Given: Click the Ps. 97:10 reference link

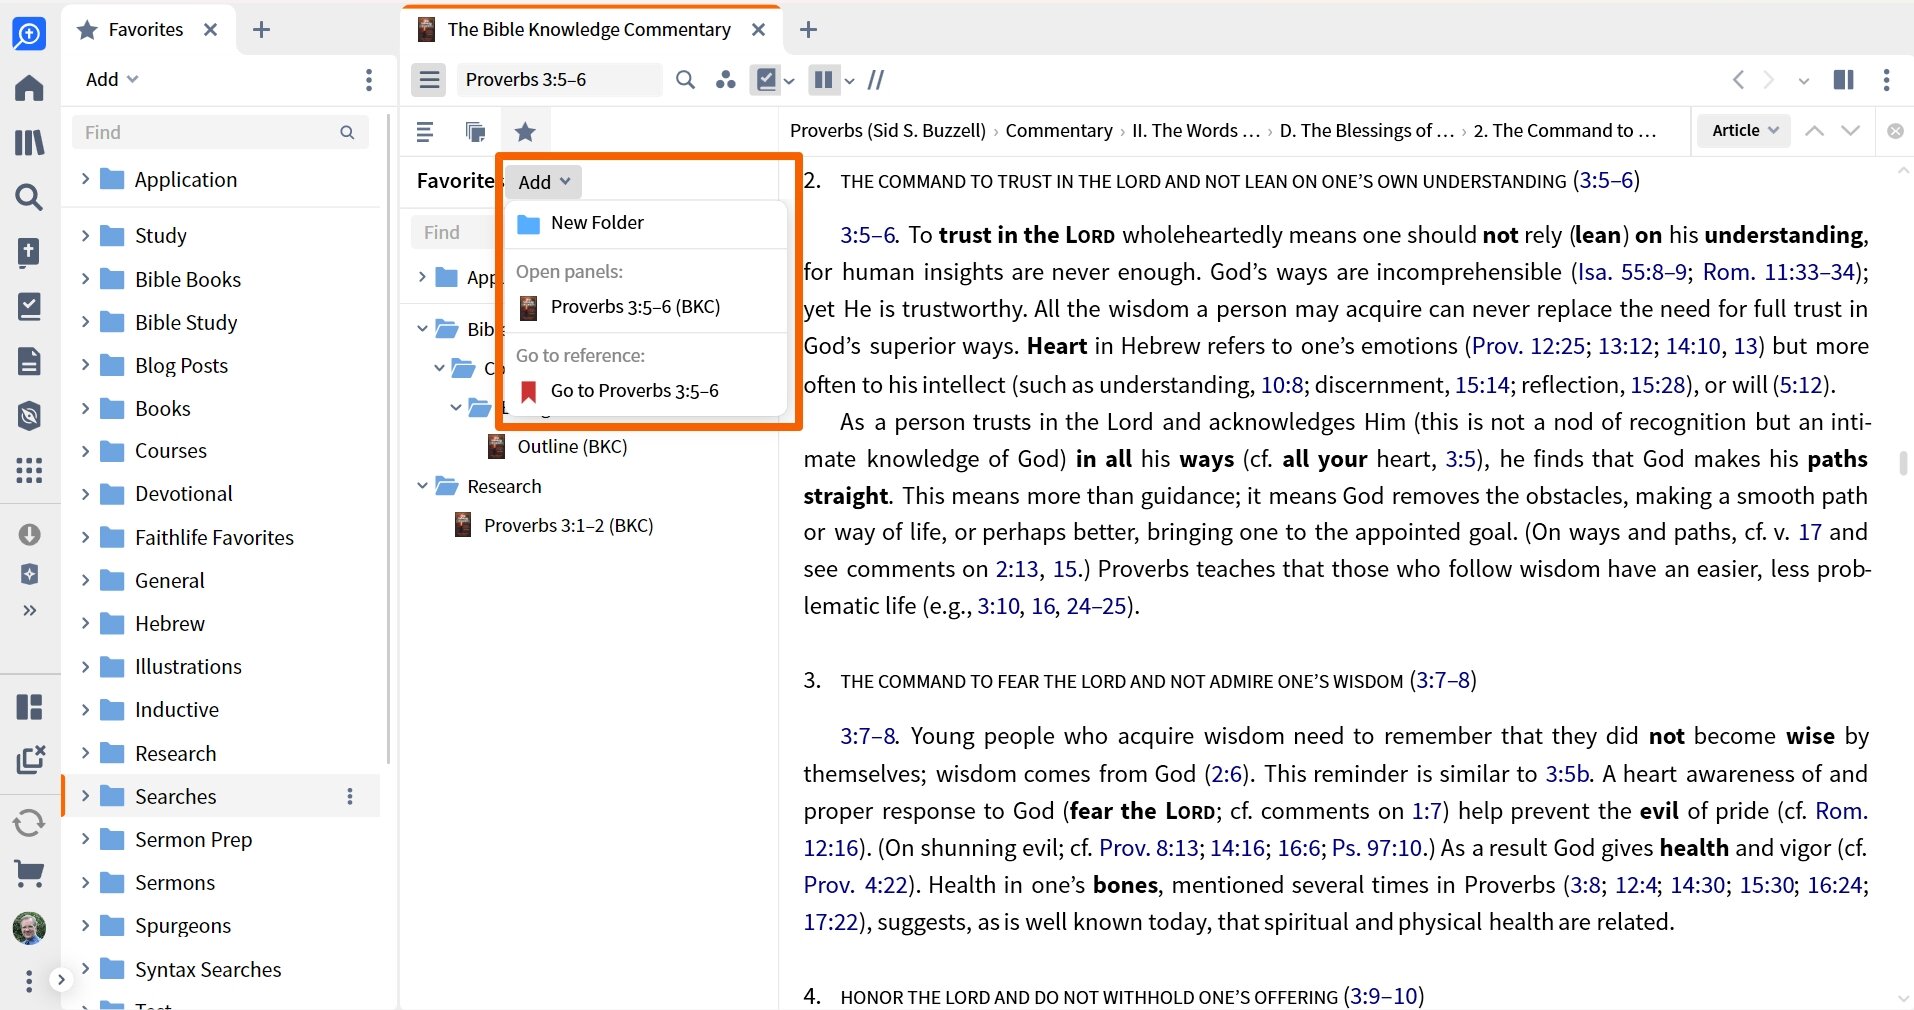Looking at the screenshot, I should [x=1376, y=848].
